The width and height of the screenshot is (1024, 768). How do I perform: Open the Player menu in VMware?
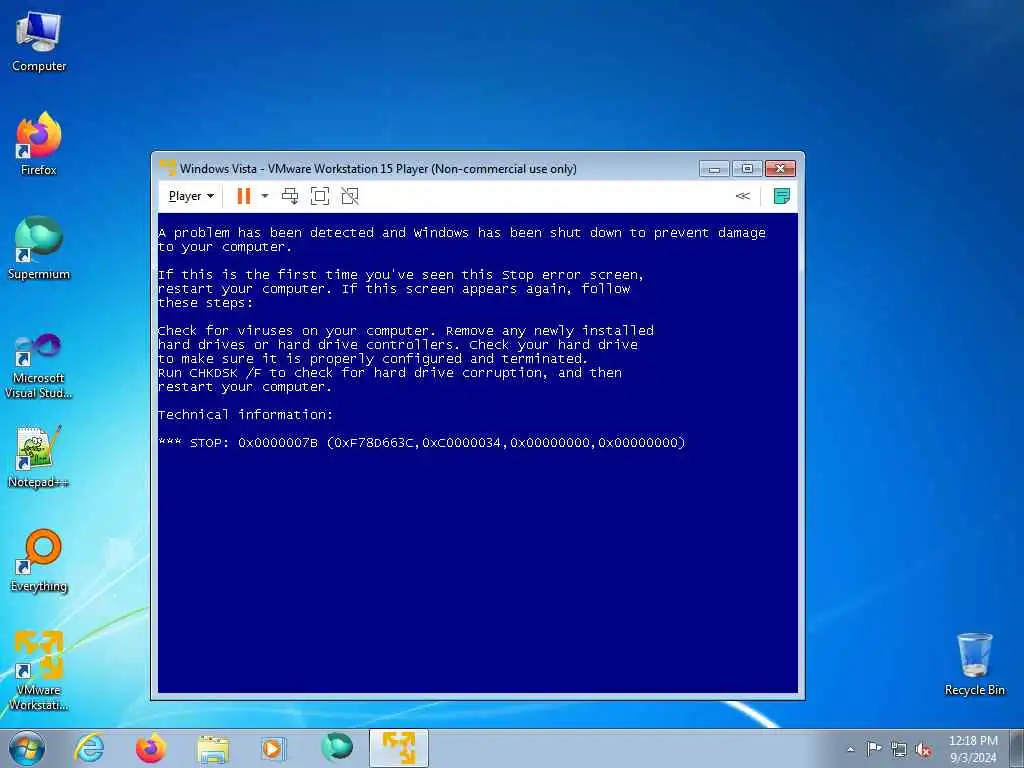(191, 196)
